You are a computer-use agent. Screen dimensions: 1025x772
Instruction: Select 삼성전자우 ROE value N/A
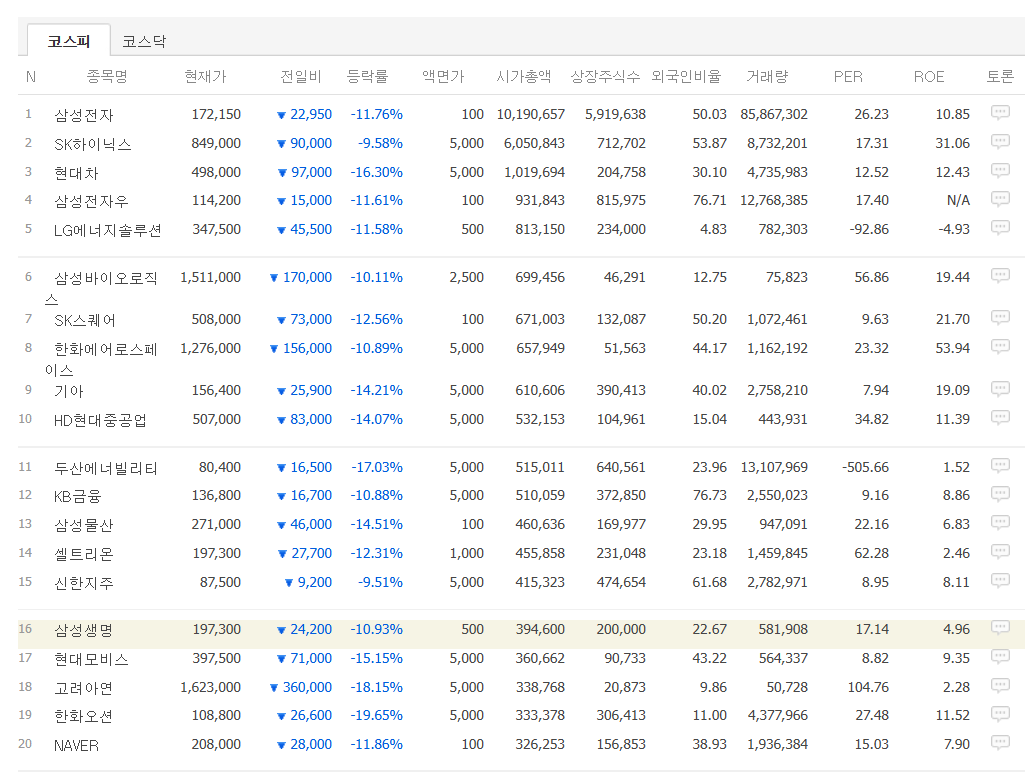[958, 201]
